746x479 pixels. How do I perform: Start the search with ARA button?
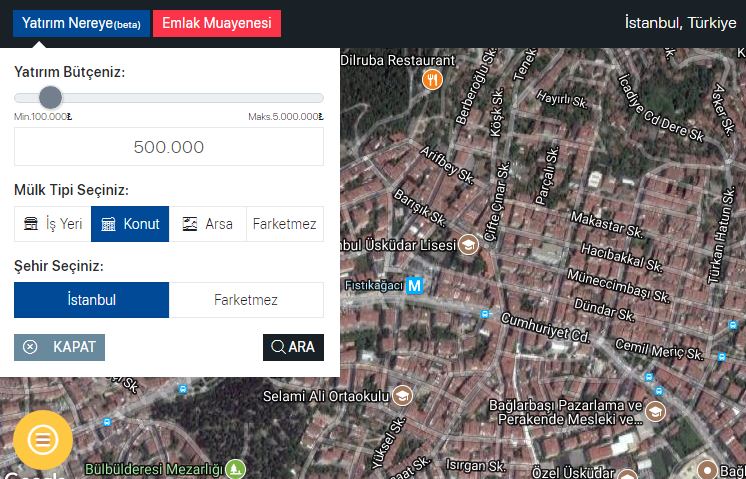[294, 347]
